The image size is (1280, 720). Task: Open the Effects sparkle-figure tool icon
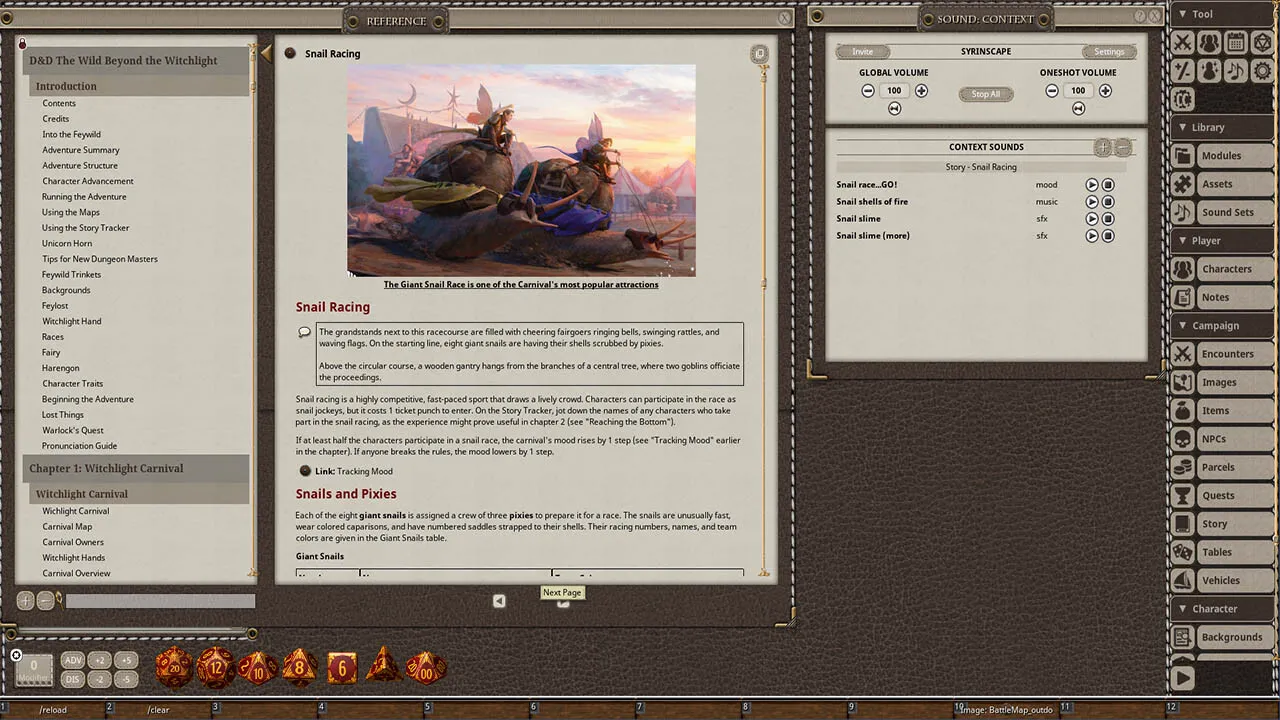(1209, 71)
